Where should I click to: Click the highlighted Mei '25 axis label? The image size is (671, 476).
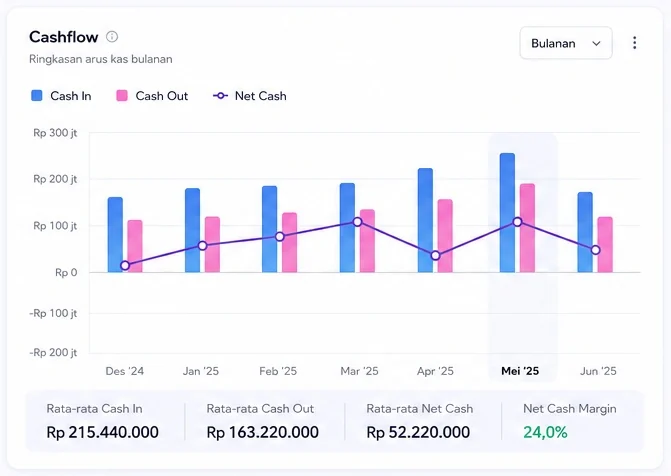(520, 371)
